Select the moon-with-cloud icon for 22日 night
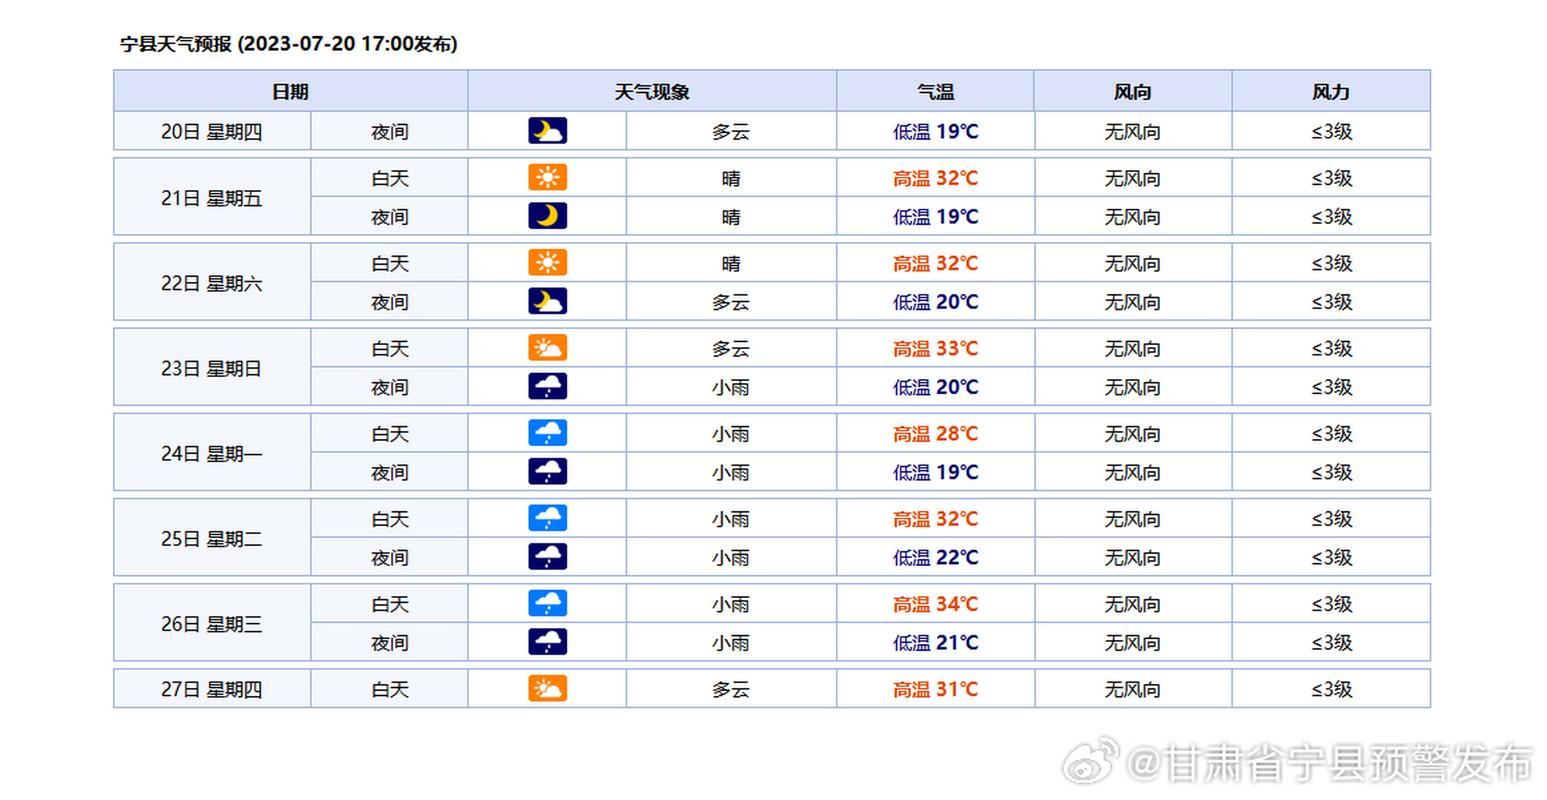Screen dimensions: 1547x800 tap(548, 301)
